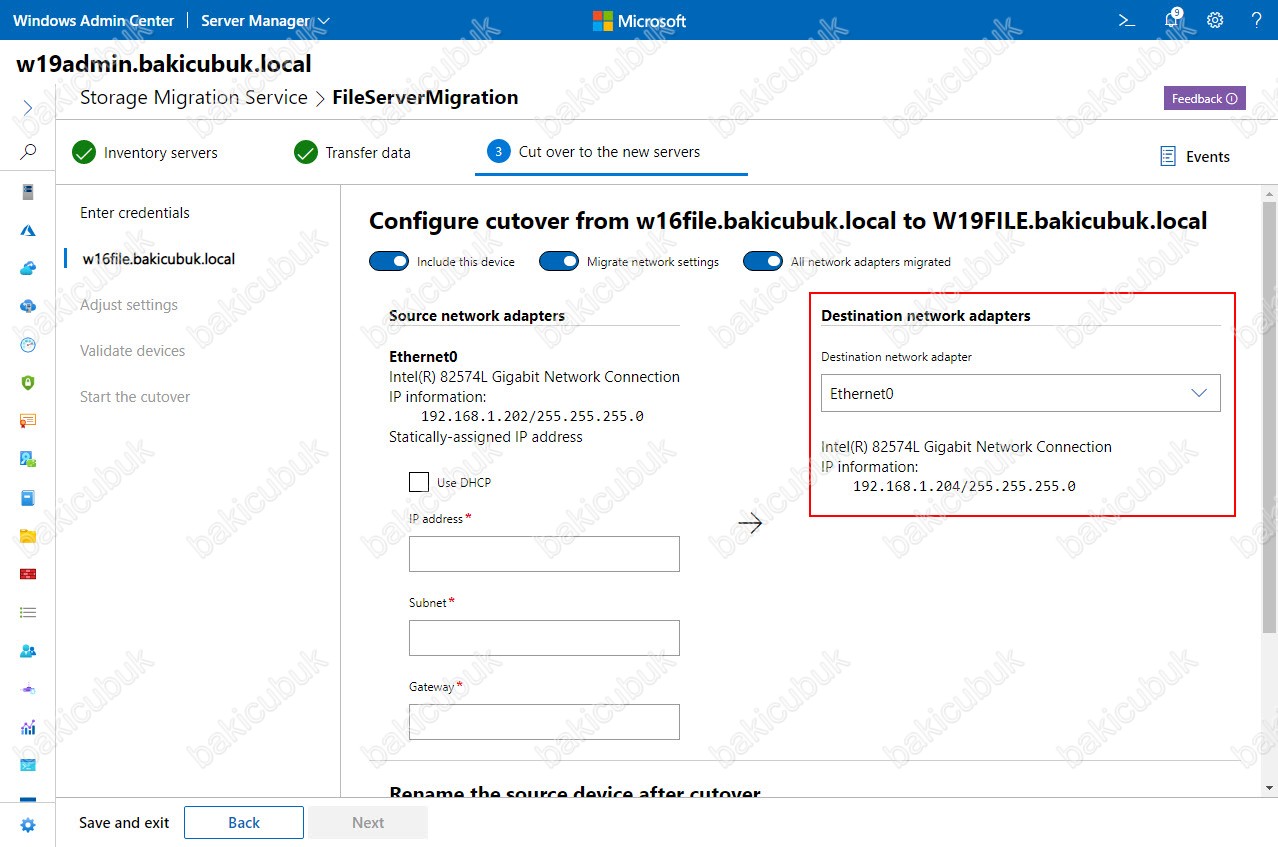Click the Microsoft logo
The width and height of the screenshot is (1278, 847).
click(639, 20)
